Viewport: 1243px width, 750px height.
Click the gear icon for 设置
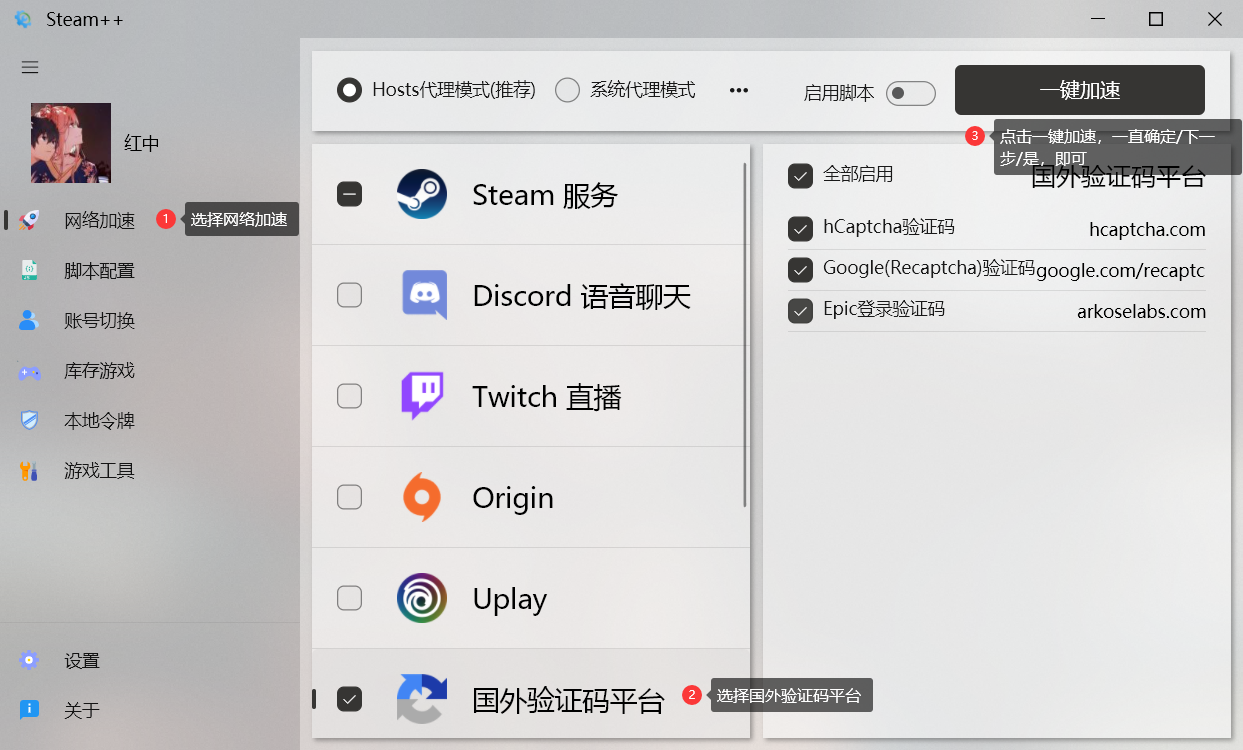pos(29,660)
